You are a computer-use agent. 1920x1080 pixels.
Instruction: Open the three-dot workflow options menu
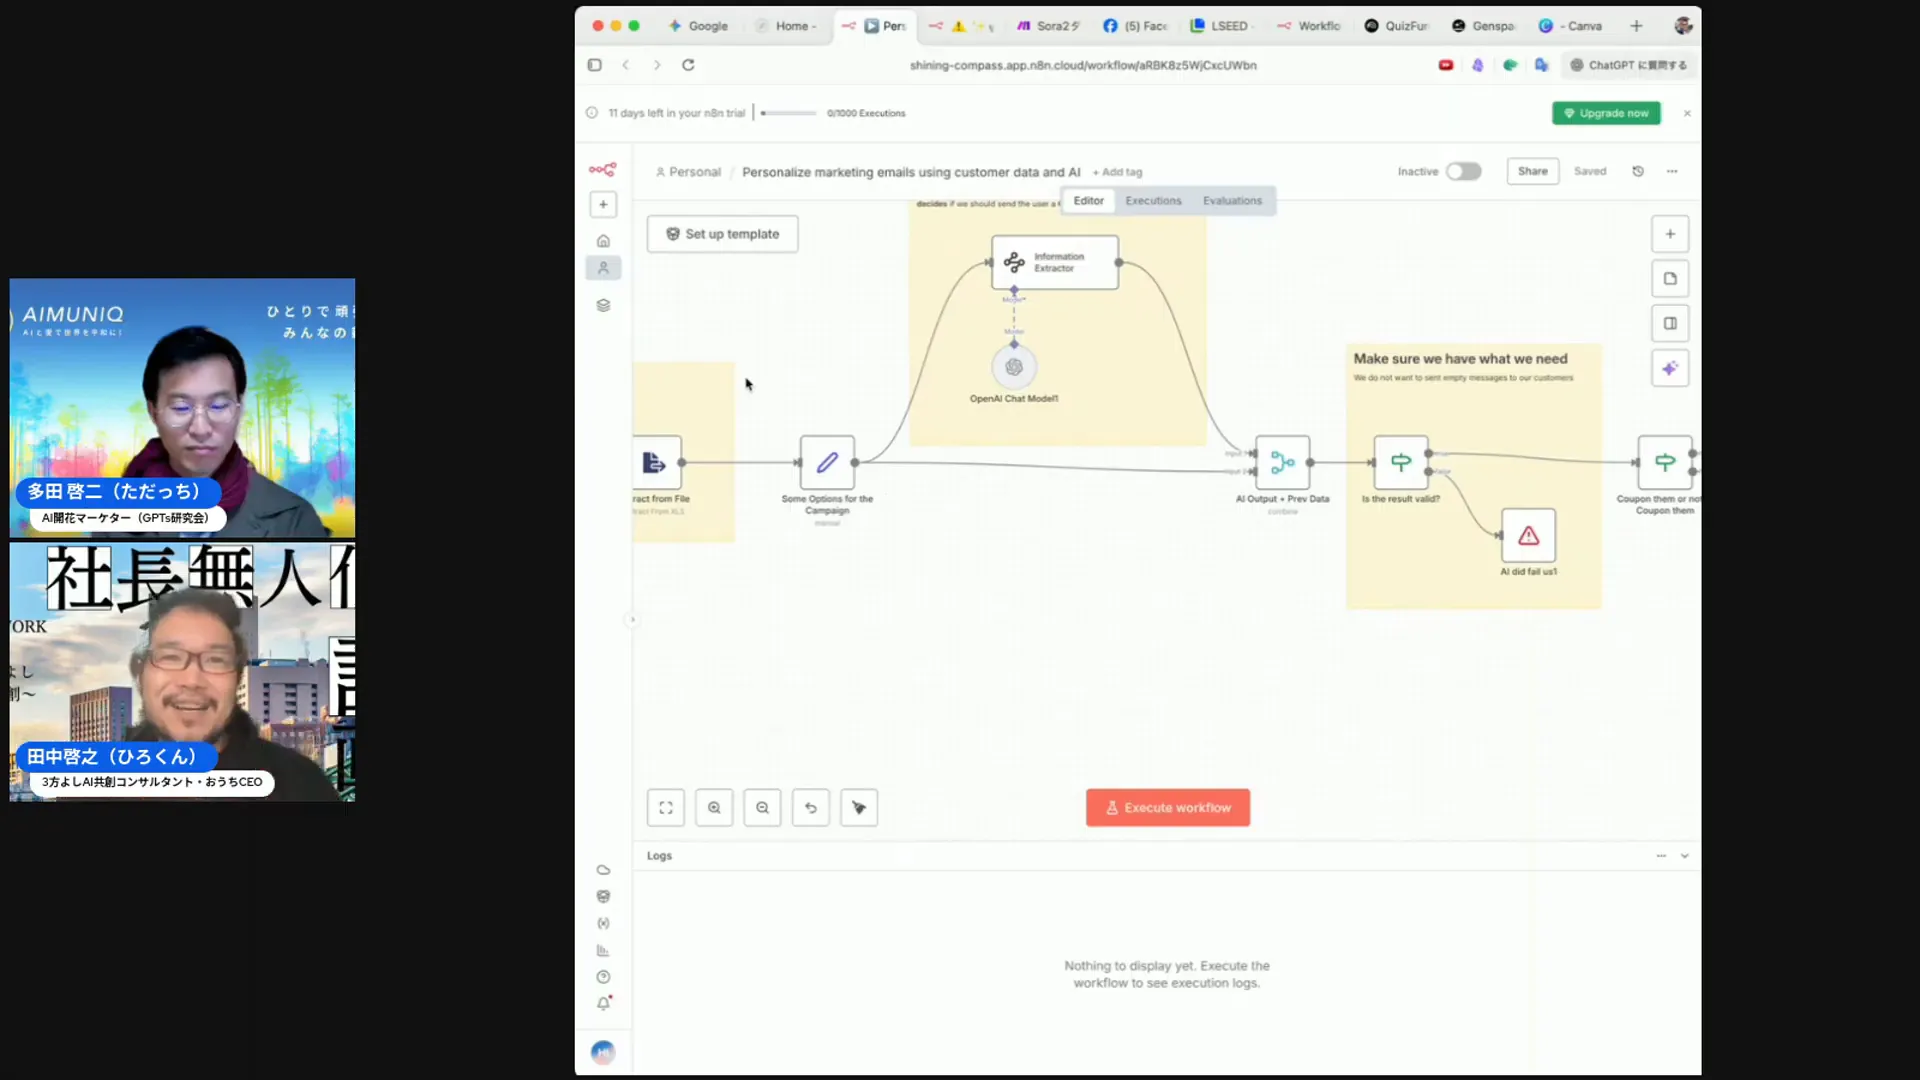tap(1672, 171)
